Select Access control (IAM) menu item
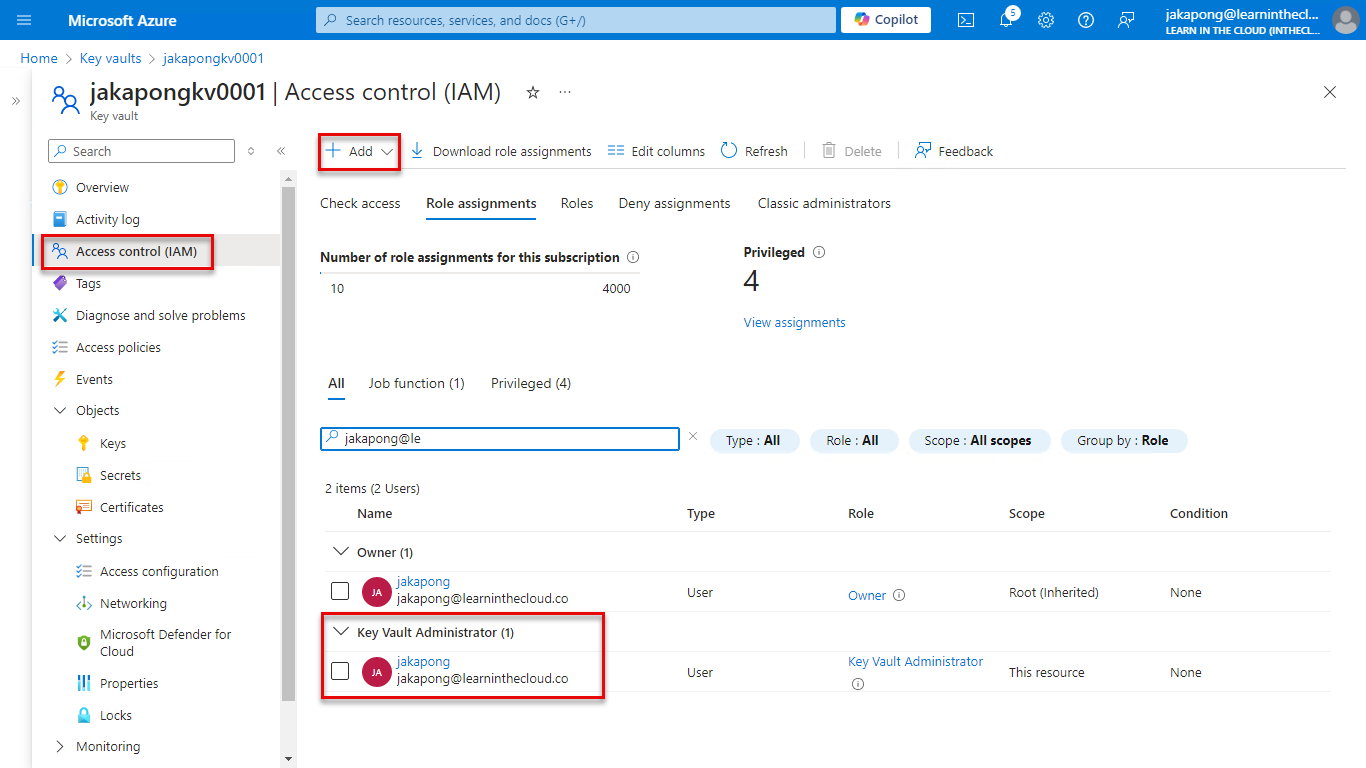Screen dimensions: 1366x768 (136, 251)
